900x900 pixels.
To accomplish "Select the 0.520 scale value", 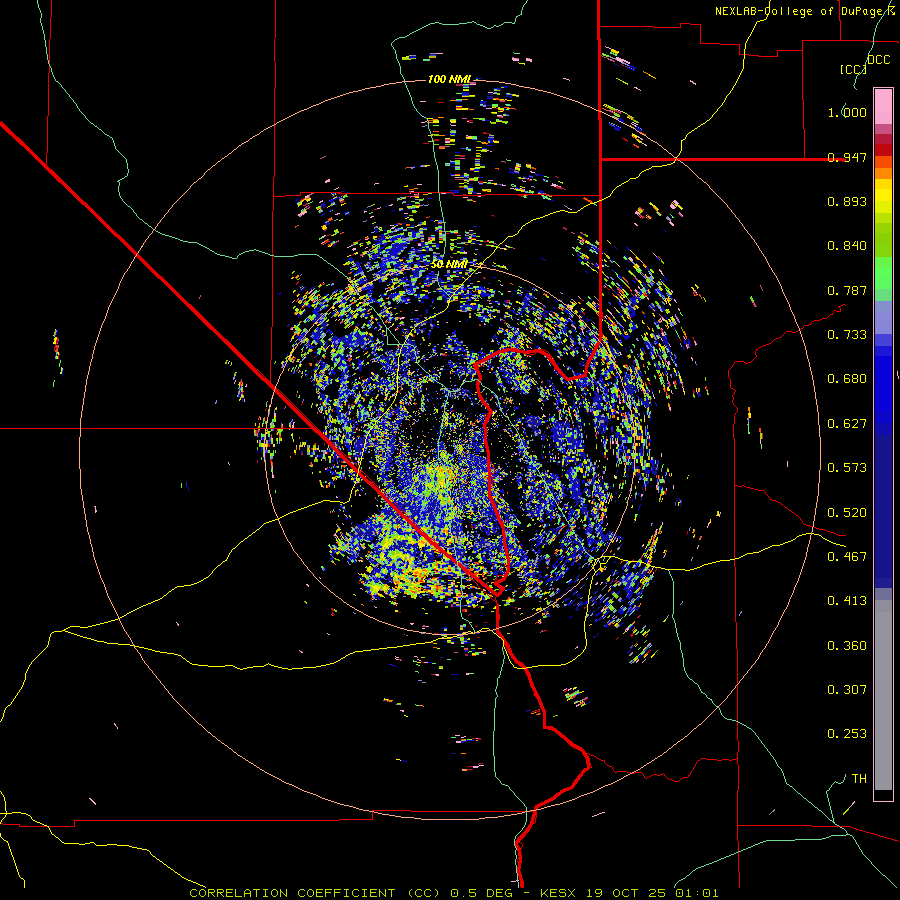I will [x=847, y=513].
